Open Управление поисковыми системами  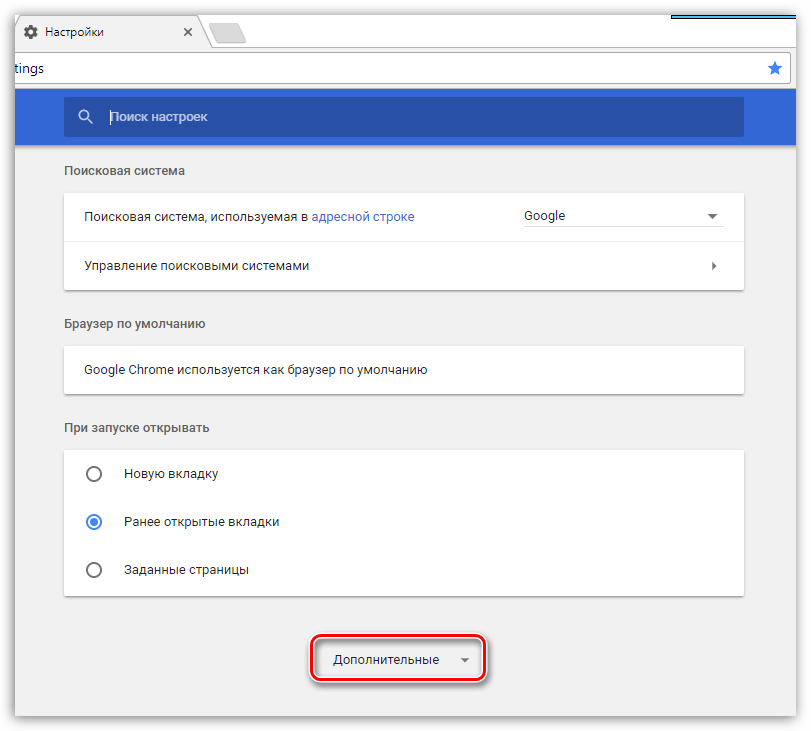[403, 266]
